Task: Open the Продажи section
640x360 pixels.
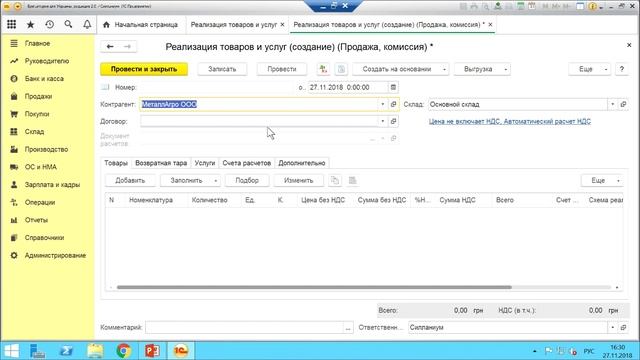Action: pyautogui.click(x=38, y=96)
